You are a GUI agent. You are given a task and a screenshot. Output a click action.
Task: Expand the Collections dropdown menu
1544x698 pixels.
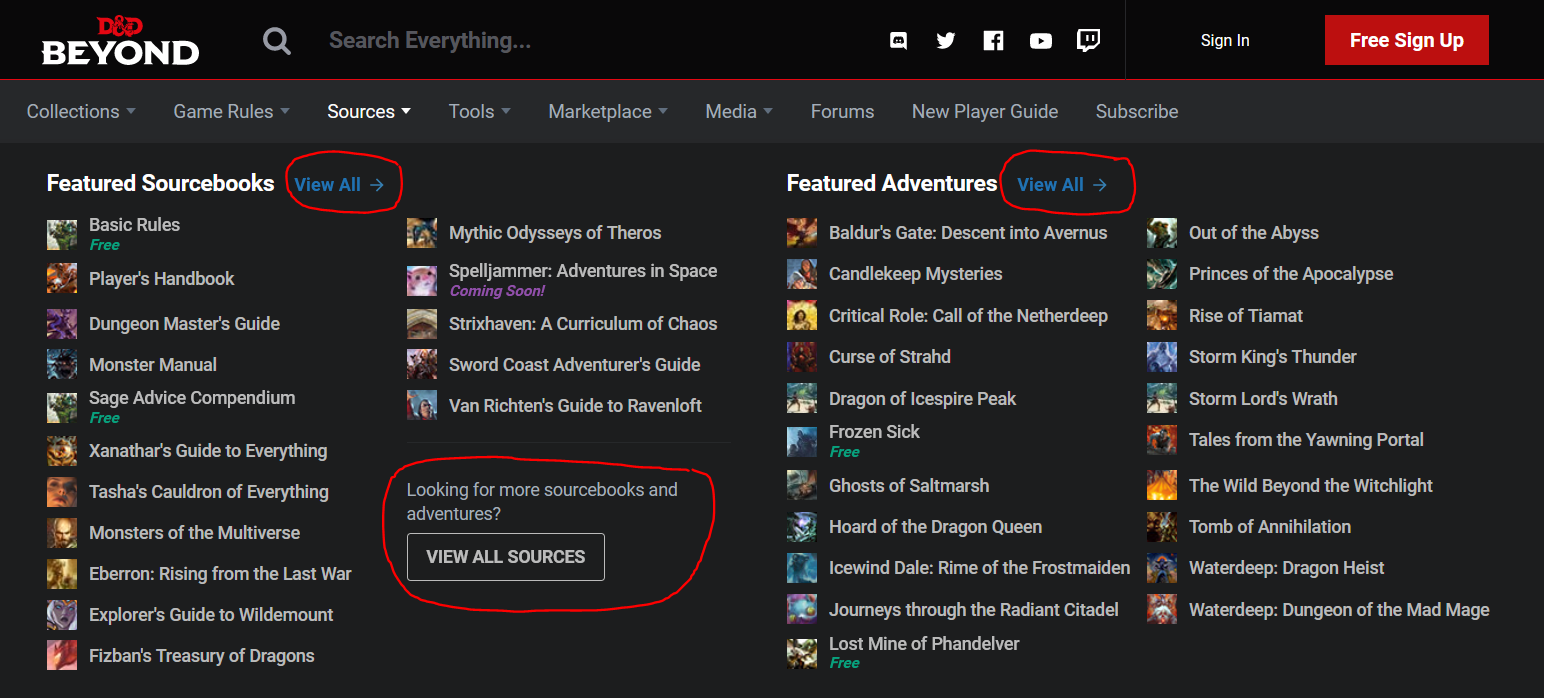click(x=81, y=111)
